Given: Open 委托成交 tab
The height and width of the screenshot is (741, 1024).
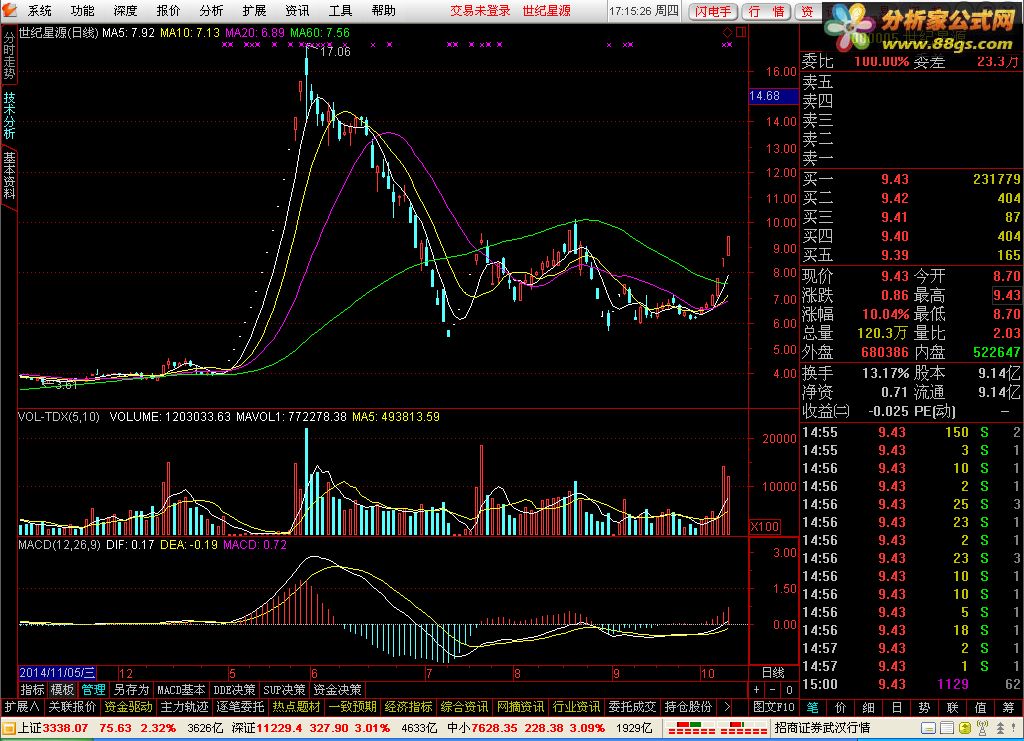Looking at the screenshot, I should coord(632,707).
